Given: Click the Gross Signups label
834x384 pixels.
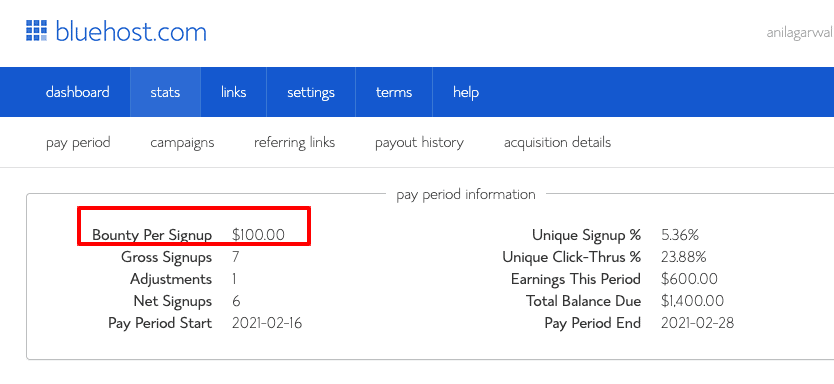Looking at the screenshot, I should click(x=166, y=257).
